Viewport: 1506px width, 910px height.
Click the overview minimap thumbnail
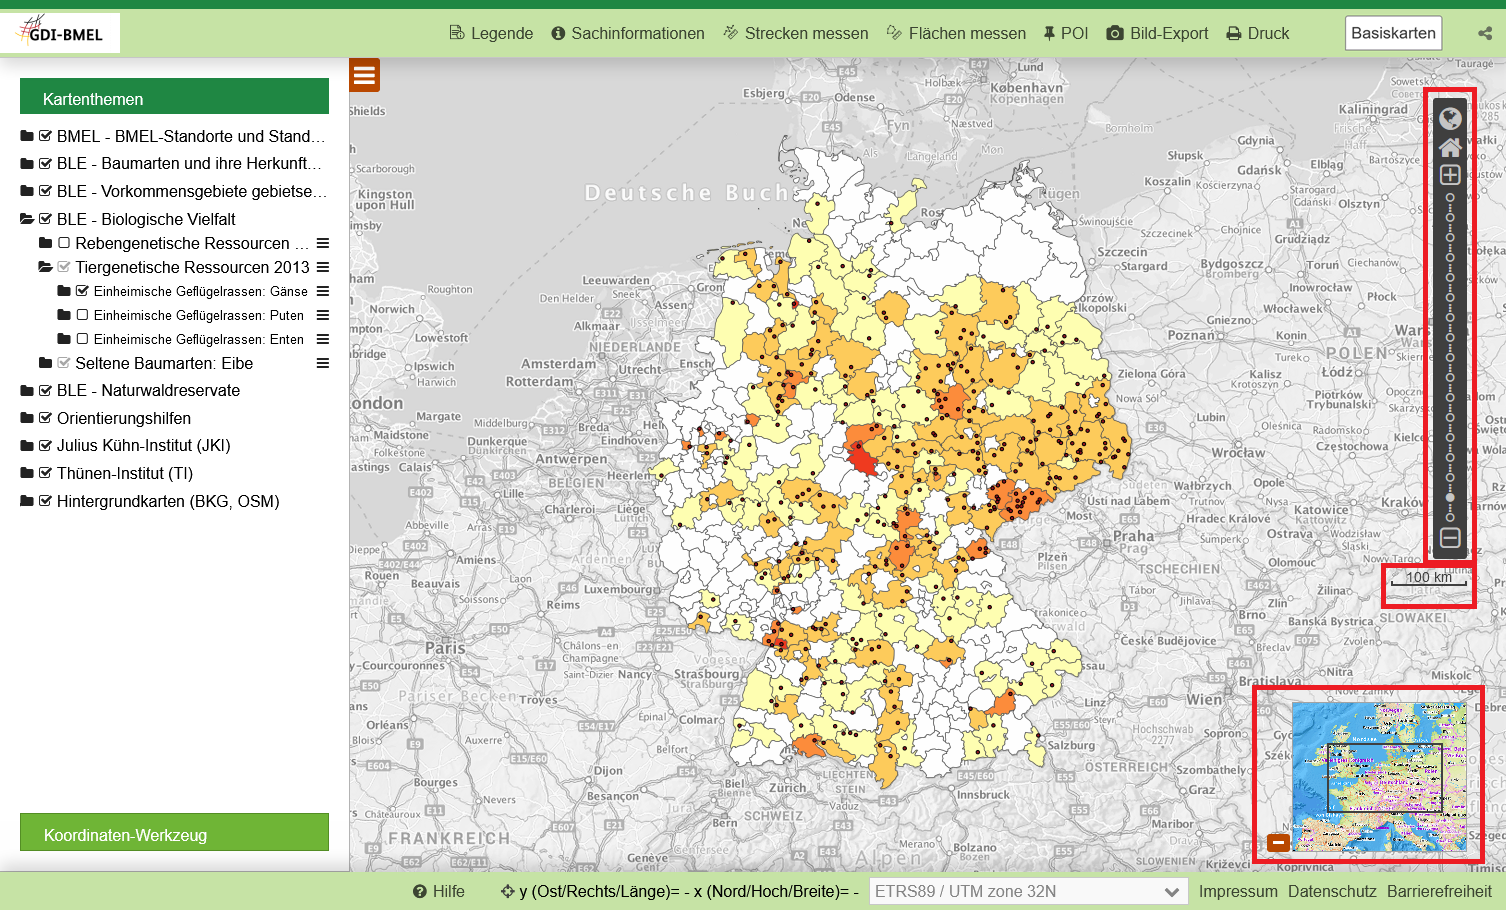point(1379,777)
